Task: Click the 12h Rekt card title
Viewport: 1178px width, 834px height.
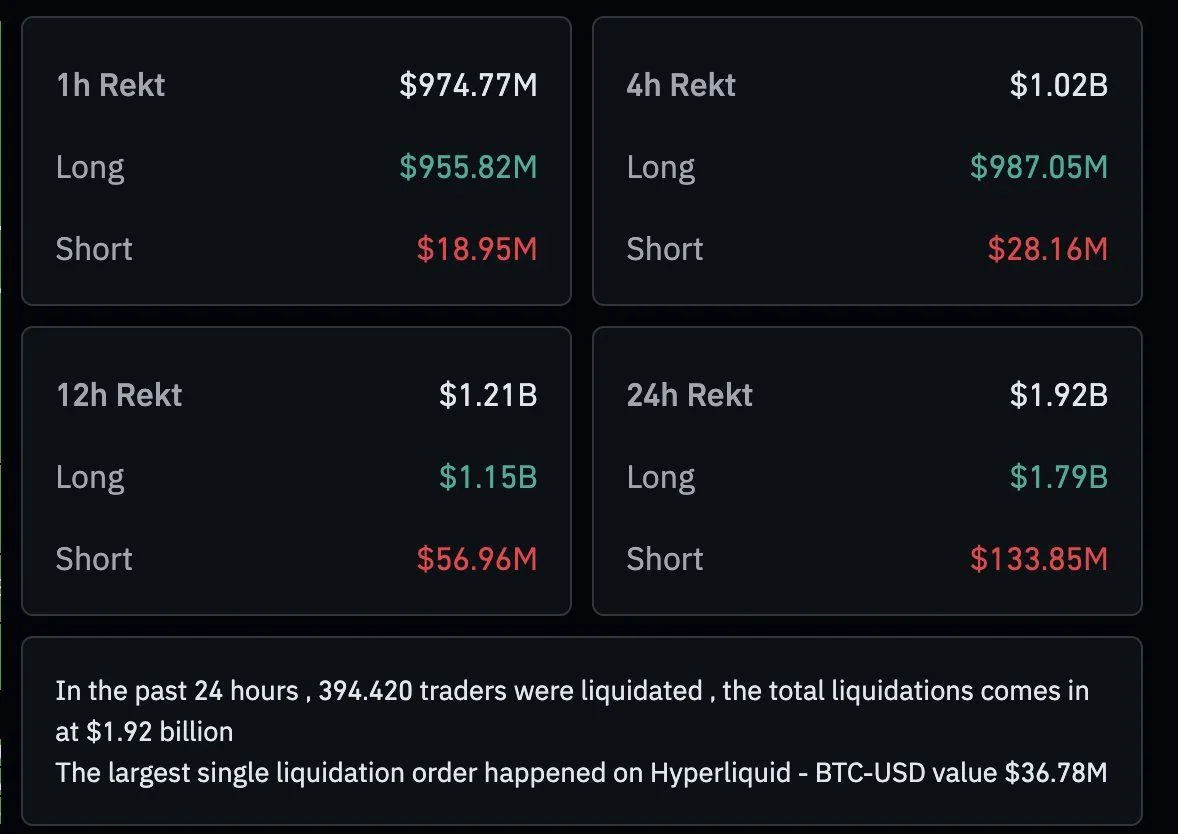Action: pyautogui.click(x=119, y=395)
